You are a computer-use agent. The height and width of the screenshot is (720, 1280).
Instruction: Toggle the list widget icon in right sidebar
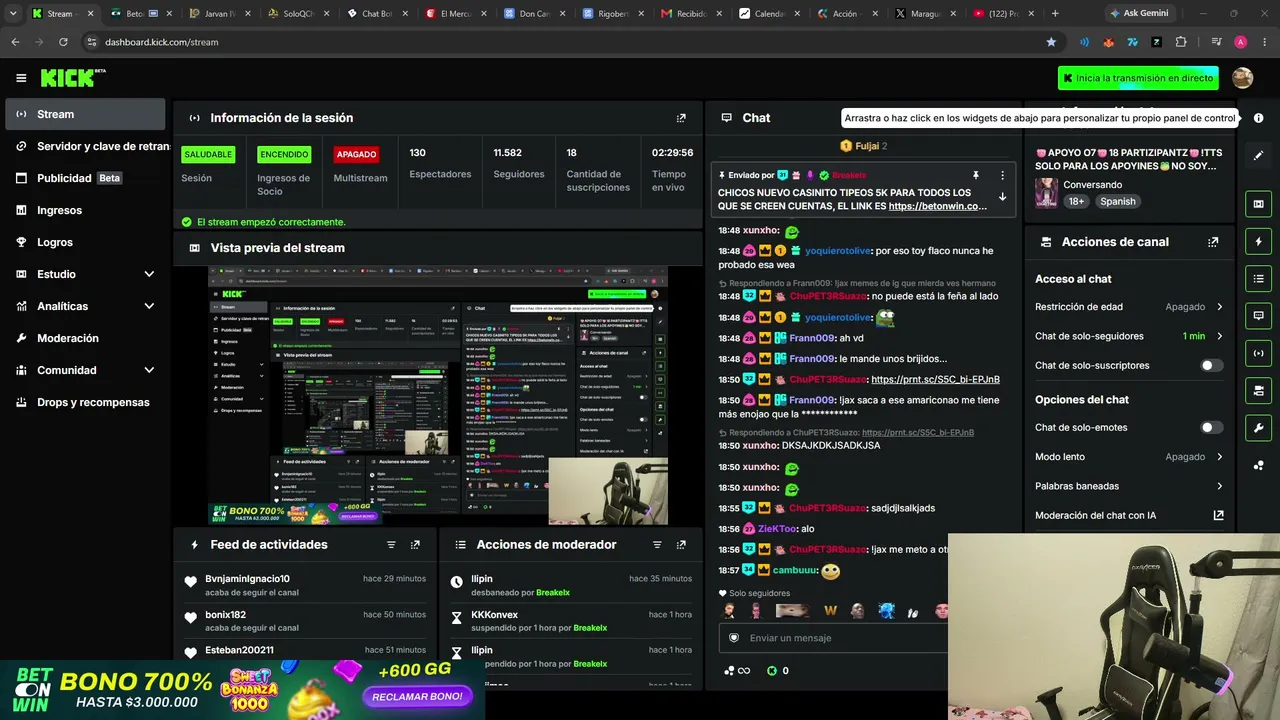coord(1258,278)
